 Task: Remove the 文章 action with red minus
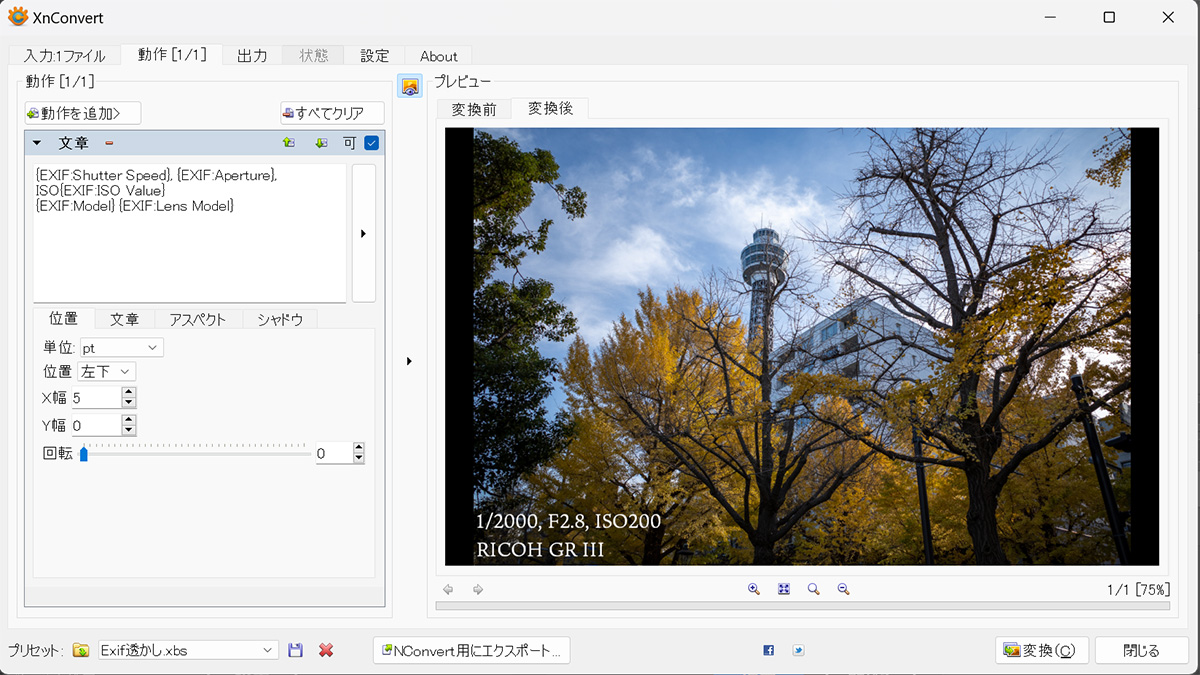click(x=109, y=143)
